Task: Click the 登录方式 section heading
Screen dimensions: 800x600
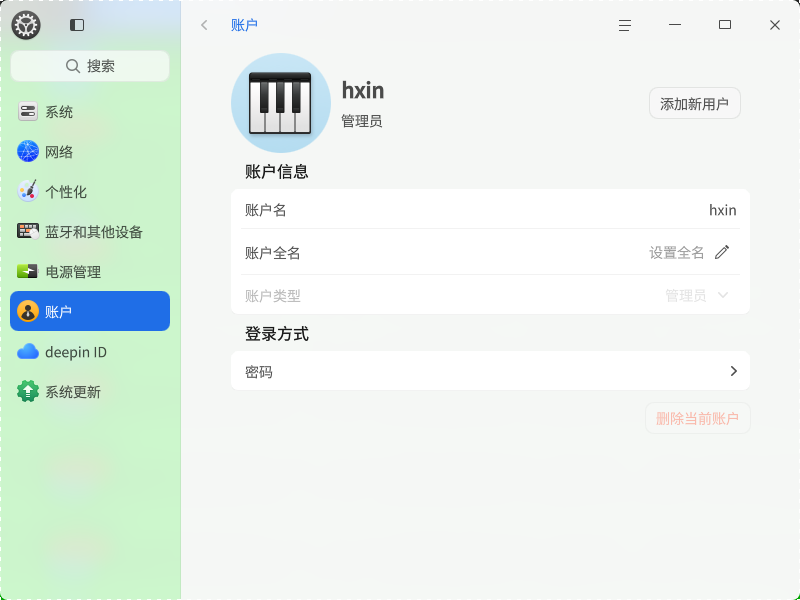Action: tap(277, 334)
